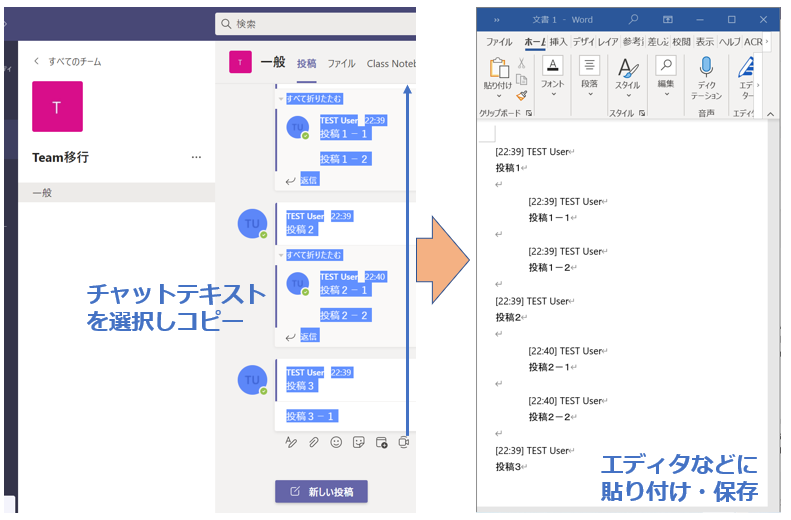Open the Font (フォント) group dropdown

tap(552, 95)
